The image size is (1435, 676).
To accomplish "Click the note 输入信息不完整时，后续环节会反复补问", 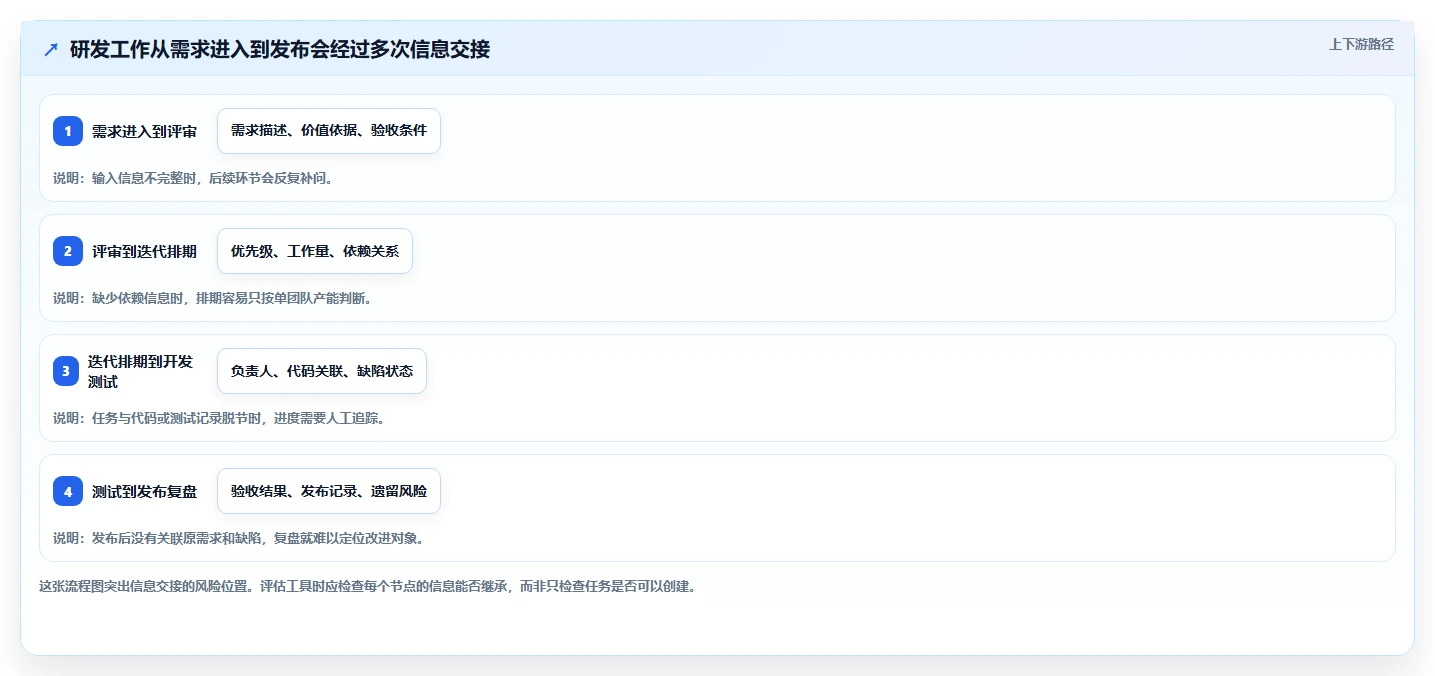I will [193, 178].
